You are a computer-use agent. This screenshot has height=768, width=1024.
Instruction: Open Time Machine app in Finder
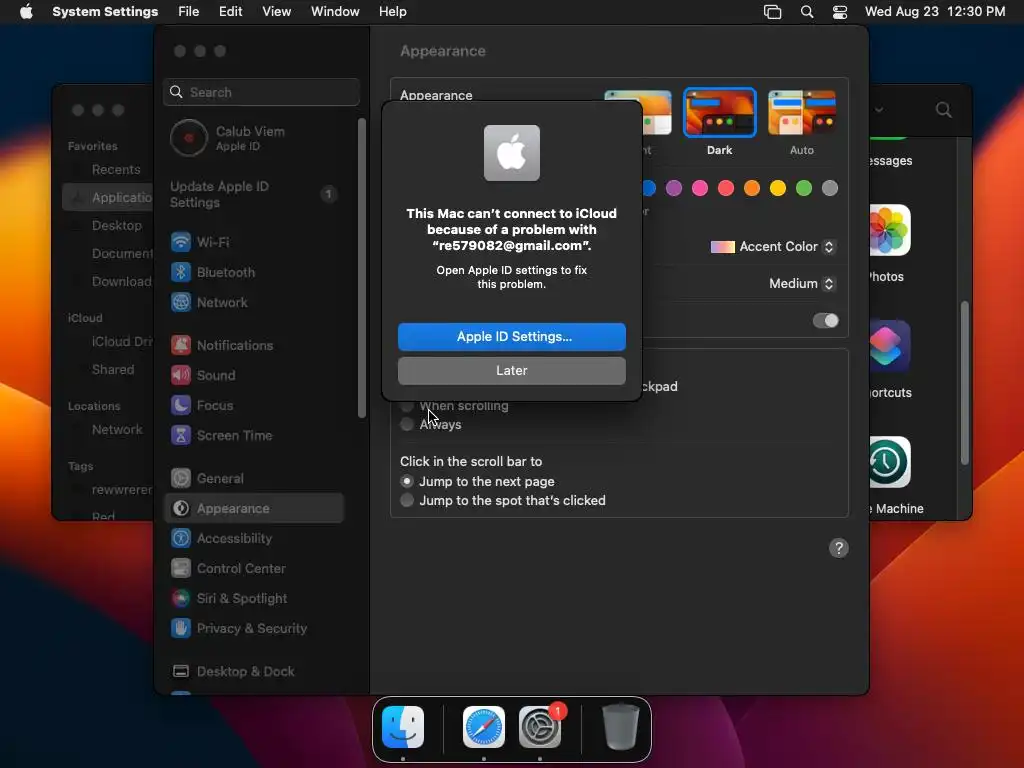click(889, 462)
